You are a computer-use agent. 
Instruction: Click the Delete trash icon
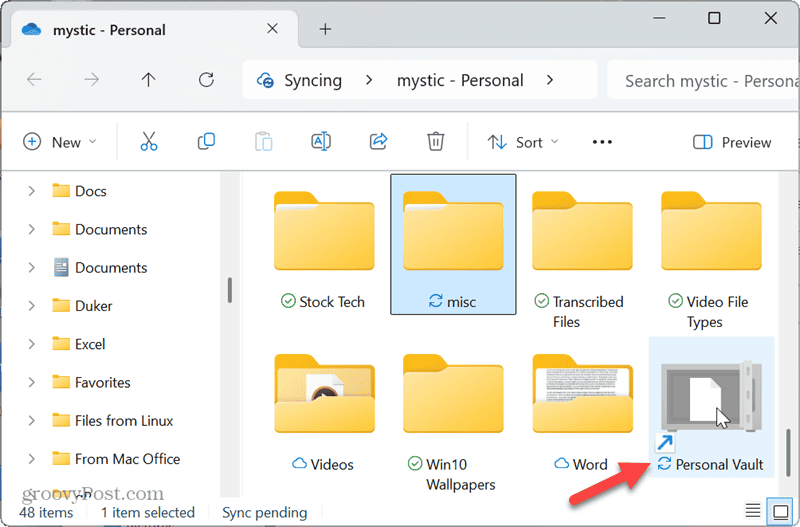coord(435,141)
